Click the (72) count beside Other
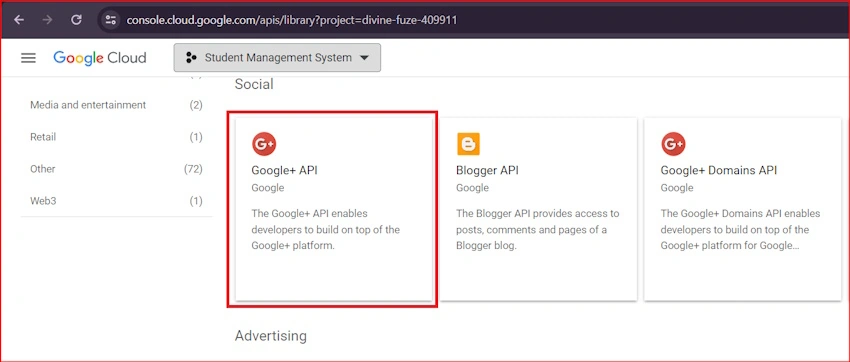 click(193, 169)
